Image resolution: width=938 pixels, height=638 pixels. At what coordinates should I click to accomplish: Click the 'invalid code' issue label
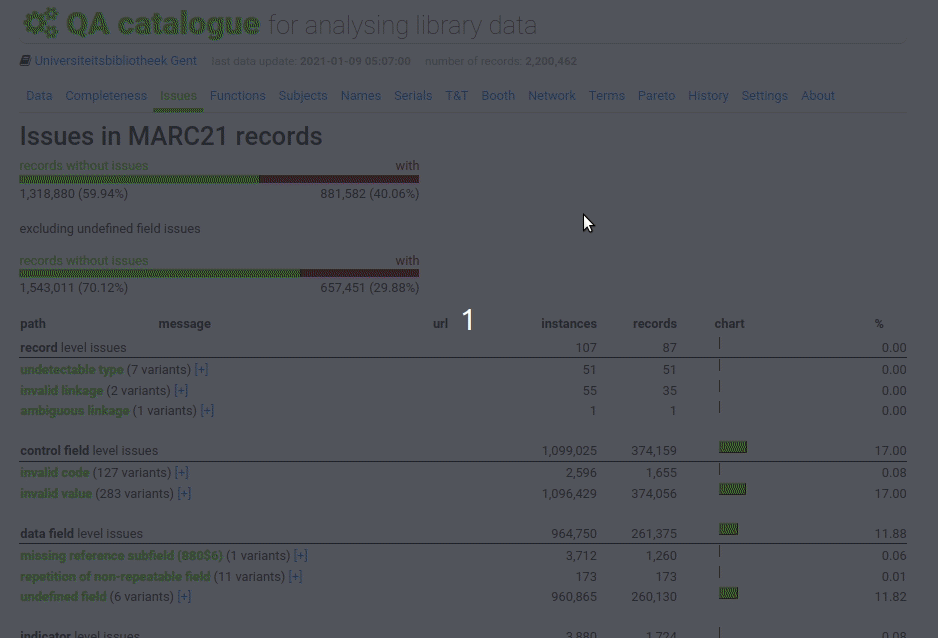click(x=54, y=472)
